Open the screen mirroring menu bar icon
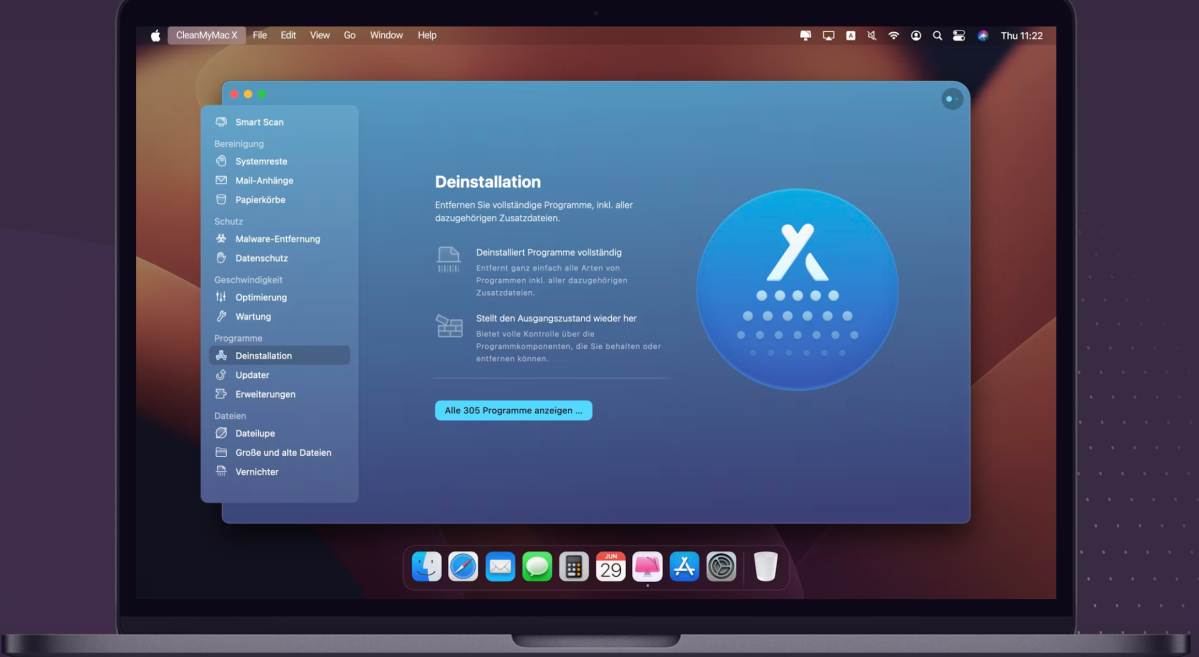Screen dimensions: 1199x657 828,35
